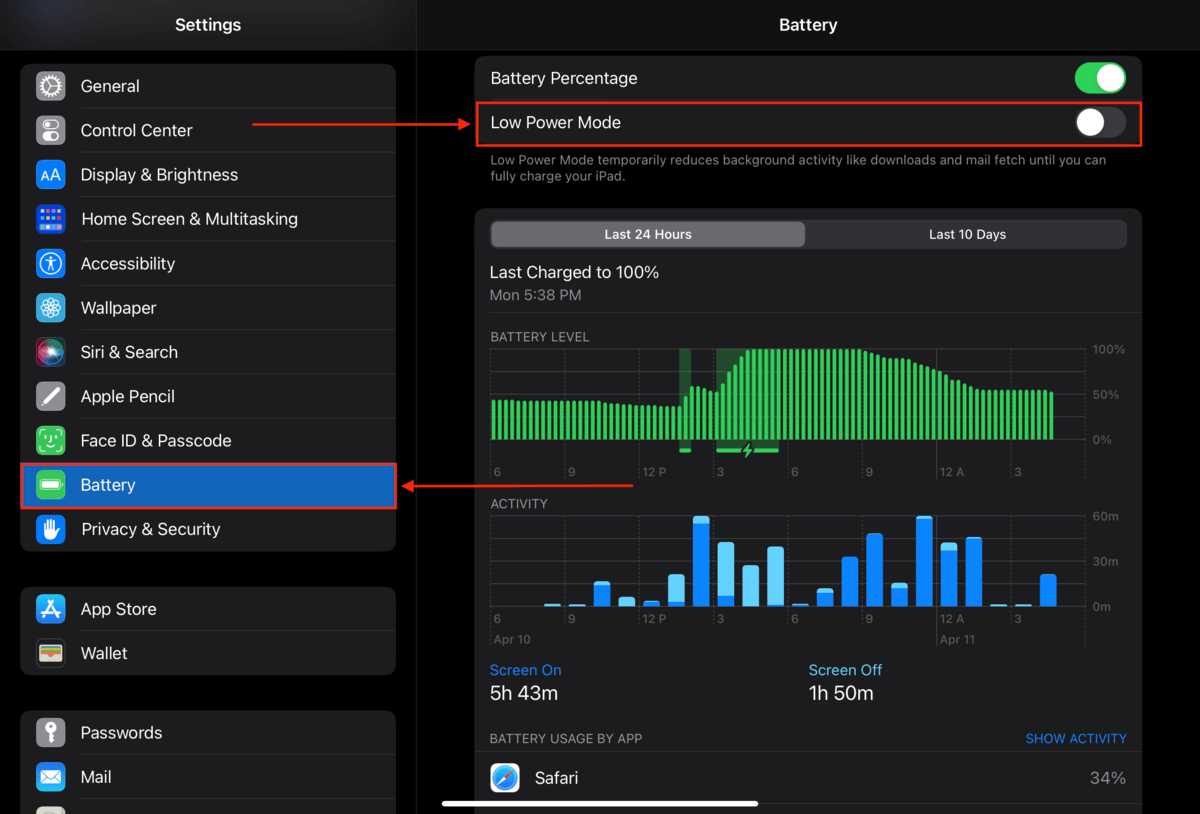Open Mail settings via its envelope icon
The width and height of the screenshot is (1200, 814).
(x=50, y=777)
